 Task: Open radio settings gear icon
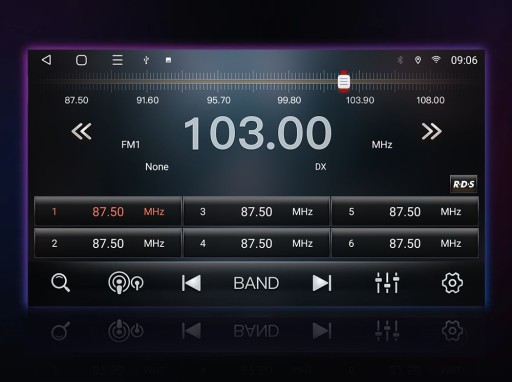click(x=452, y=283)
